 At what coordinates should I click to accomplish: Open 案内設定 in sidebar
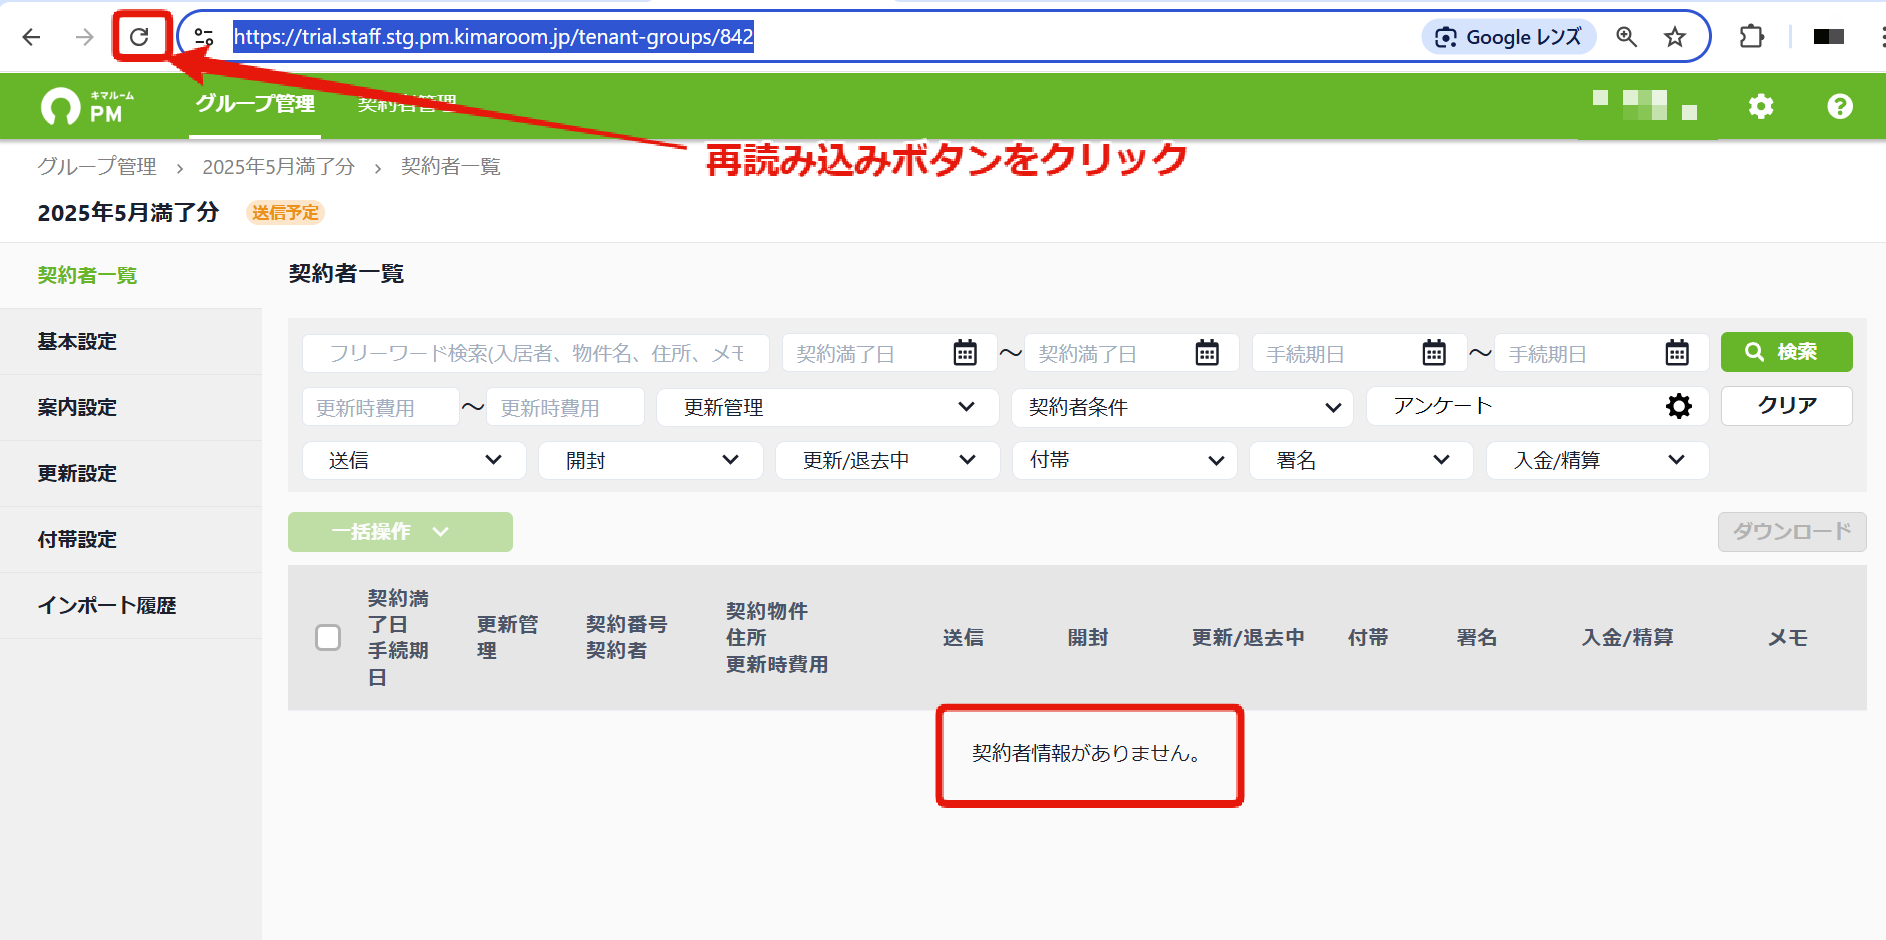tap(131, 407)
